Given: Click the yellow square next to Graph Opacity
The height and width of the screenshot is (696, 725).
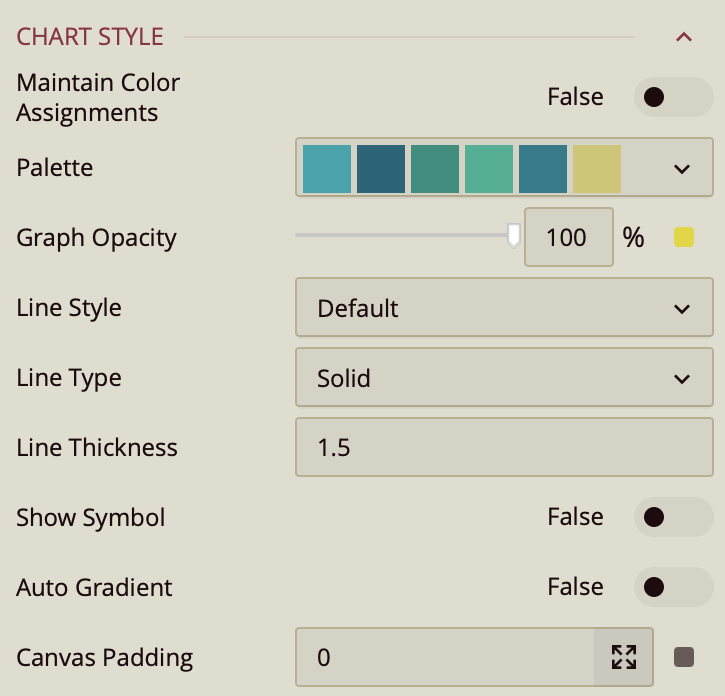Looking at the screenshot, I should coord(684,237).
